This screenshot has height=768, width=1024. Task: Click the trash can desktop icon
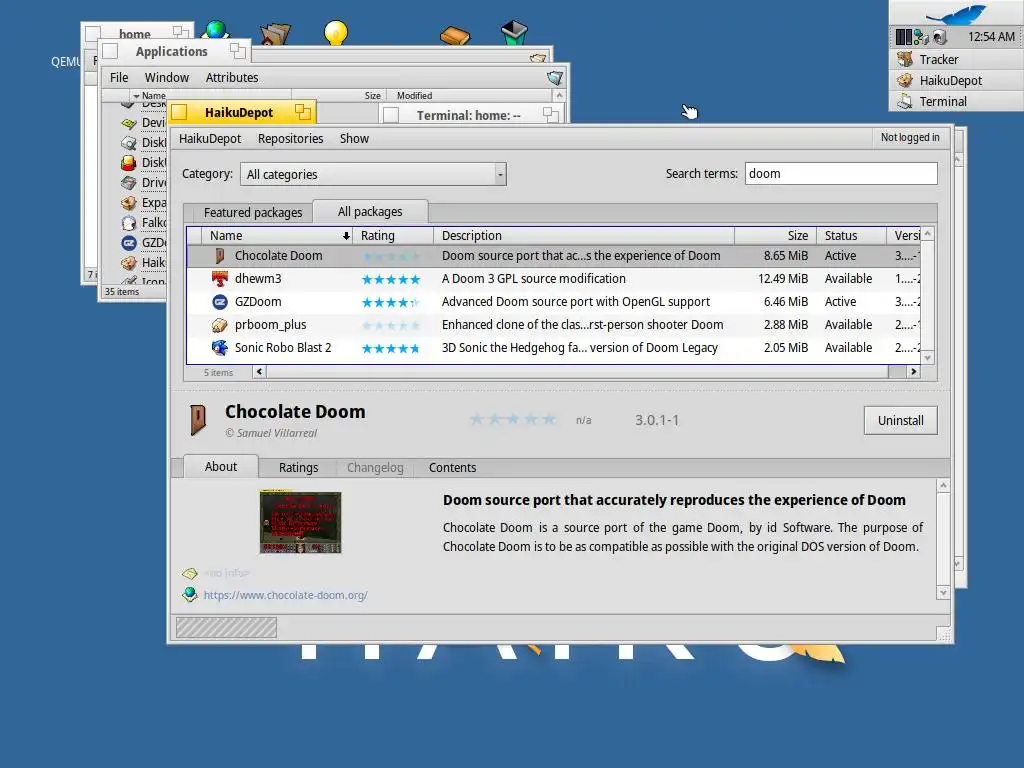click(514, 32)
